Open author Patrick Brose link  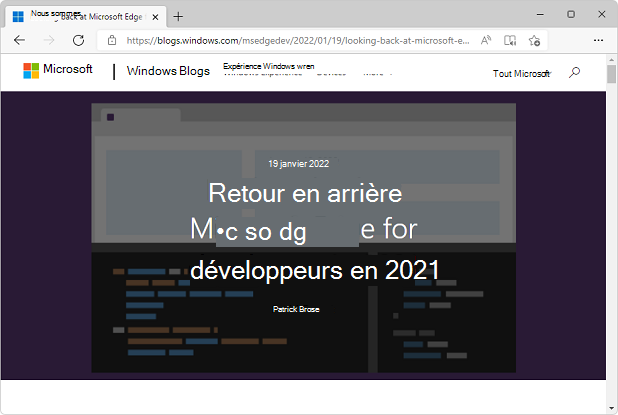[x=296, y=309]
